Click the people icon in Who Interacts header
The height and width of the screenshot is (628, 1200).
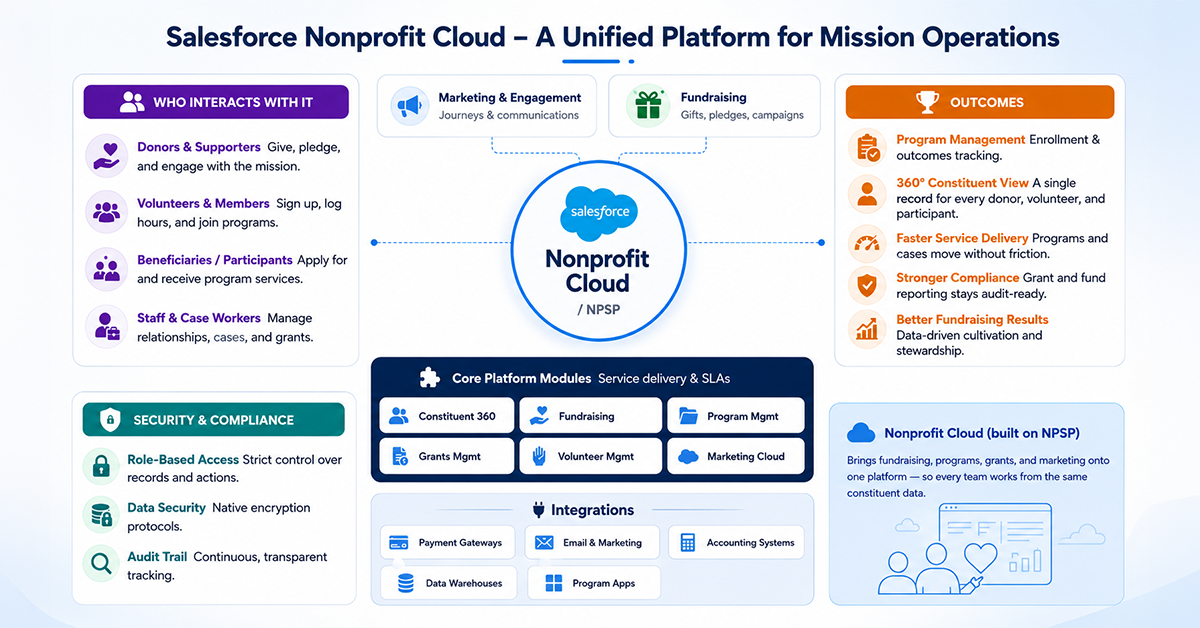click(132, 102)
